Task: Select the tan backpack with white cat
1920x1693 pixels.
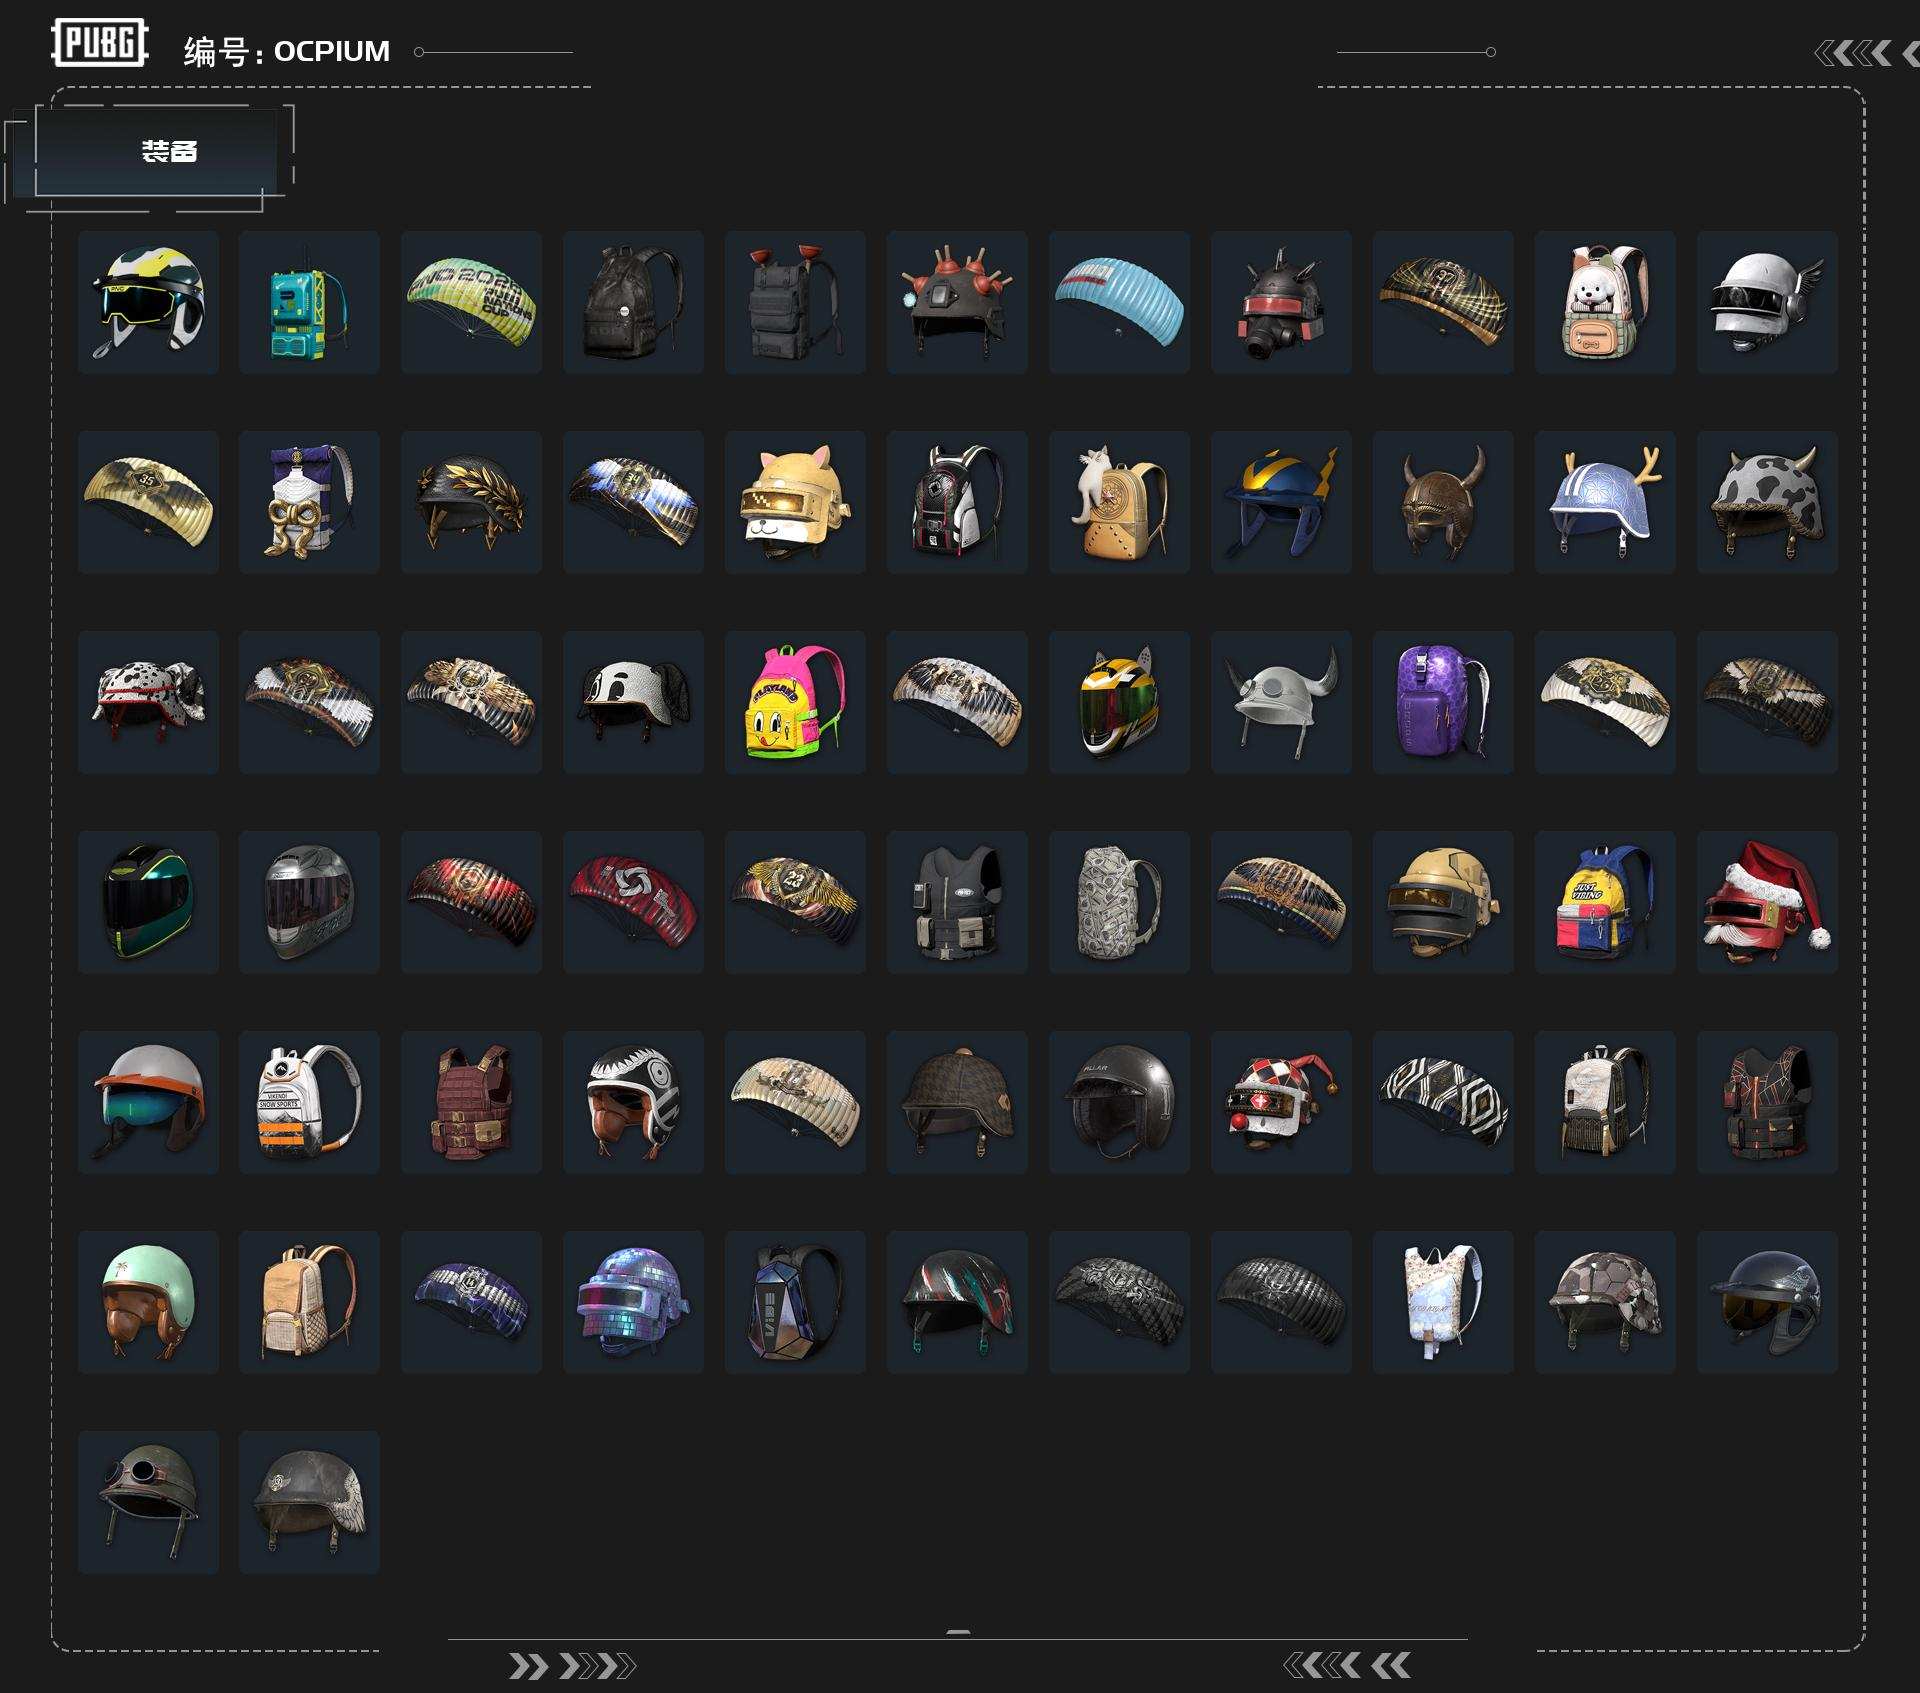Action: click(x=1119, y=502)
